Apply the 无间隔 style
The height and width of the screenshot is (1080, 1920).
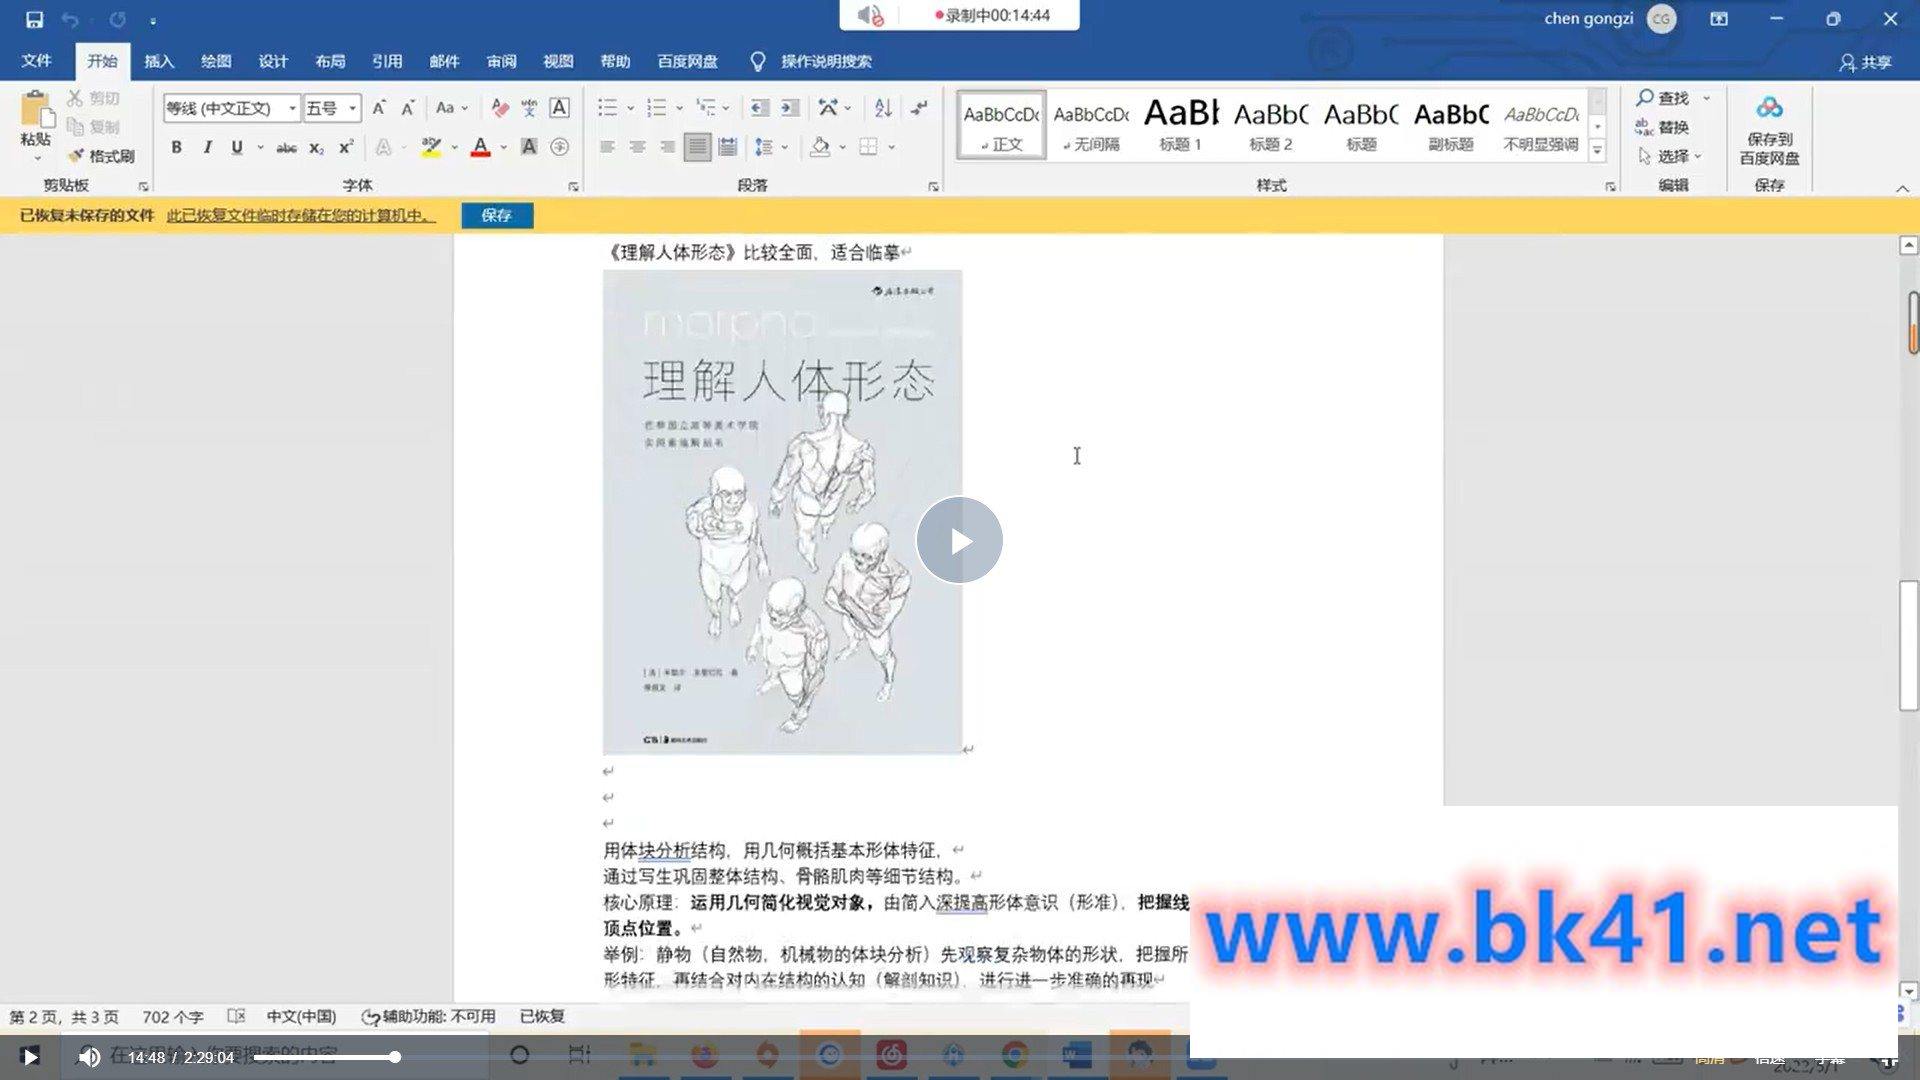coord(1091,124)
